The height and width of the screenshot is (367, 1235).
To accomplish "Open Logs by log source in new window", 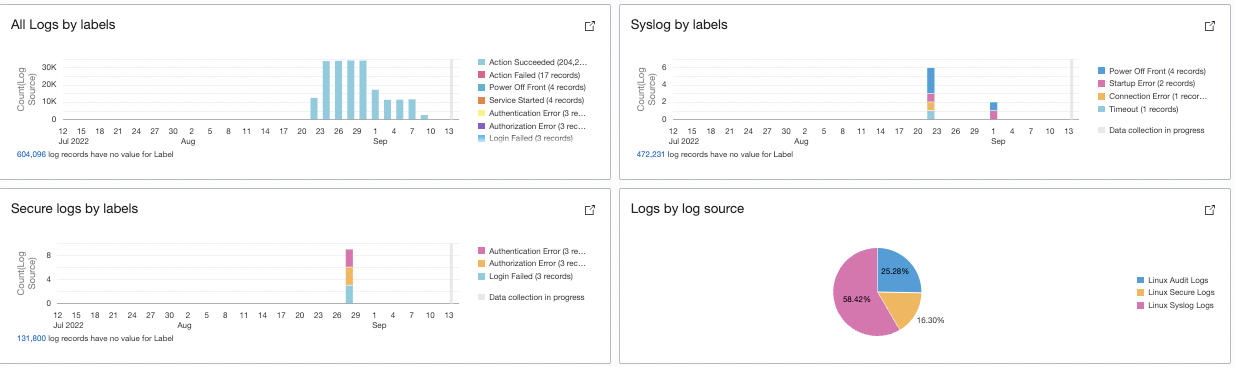I will point(1210,211).
